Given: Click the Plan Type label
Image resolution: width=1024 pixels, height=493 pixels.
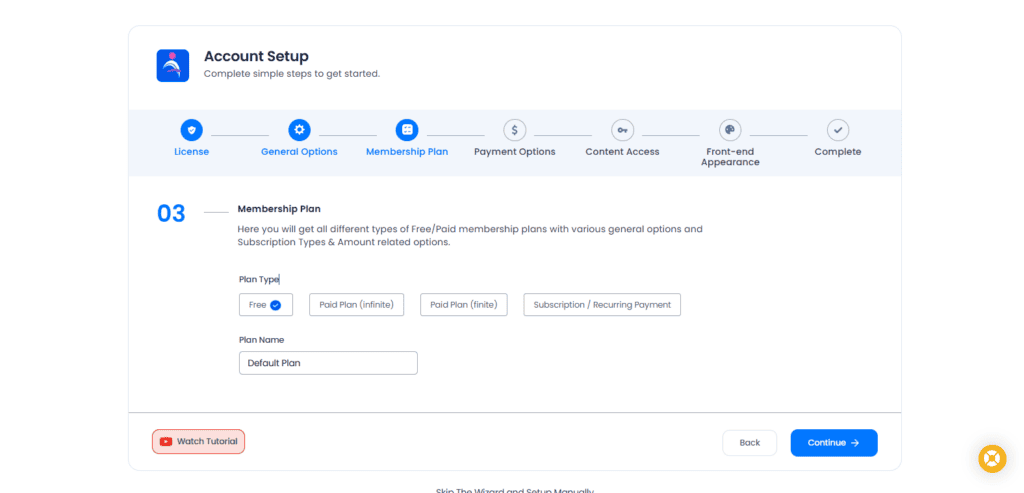Looking at the screenshot, I should pos(259,279).
